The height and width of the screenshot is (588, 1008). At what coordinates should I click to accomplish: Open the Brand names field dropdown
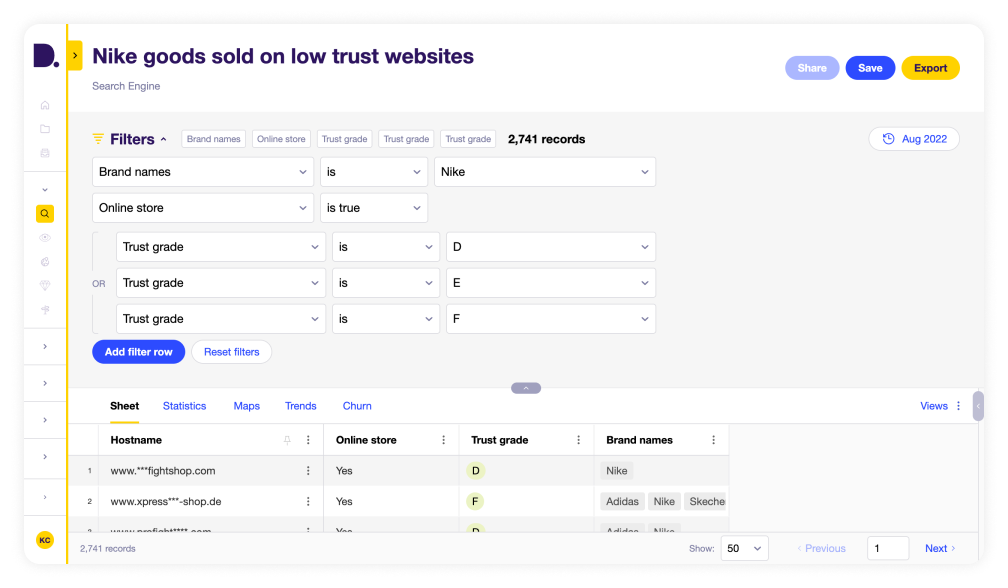coord(203,172)
